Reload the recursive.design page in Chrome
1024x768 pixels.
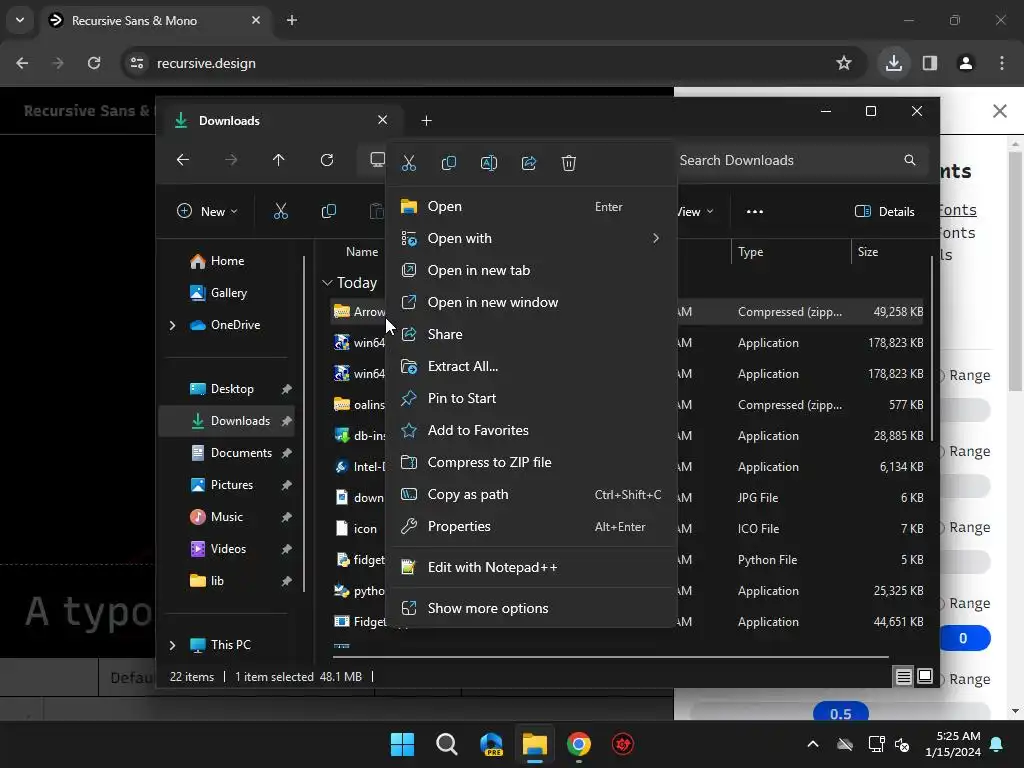click(94, 63)
